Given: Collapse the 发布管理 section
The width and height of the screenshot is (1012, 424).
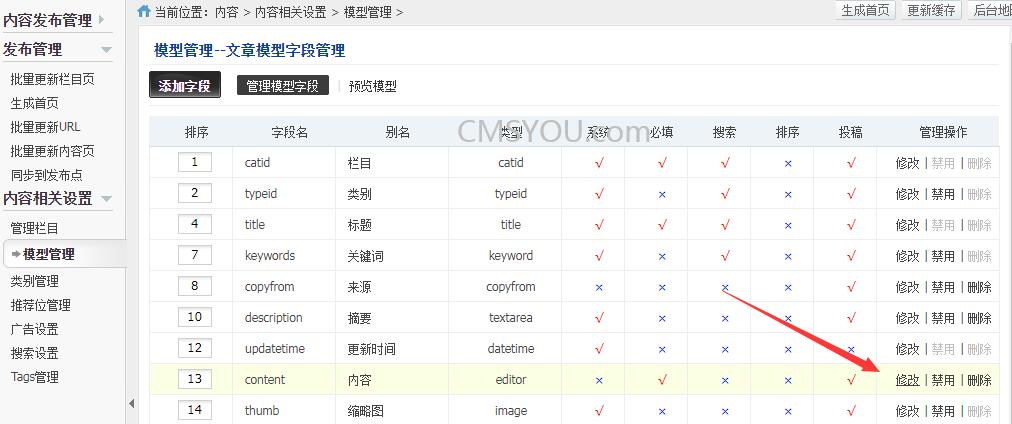Looking at the screenshot, I should click(x=106, y=50).
